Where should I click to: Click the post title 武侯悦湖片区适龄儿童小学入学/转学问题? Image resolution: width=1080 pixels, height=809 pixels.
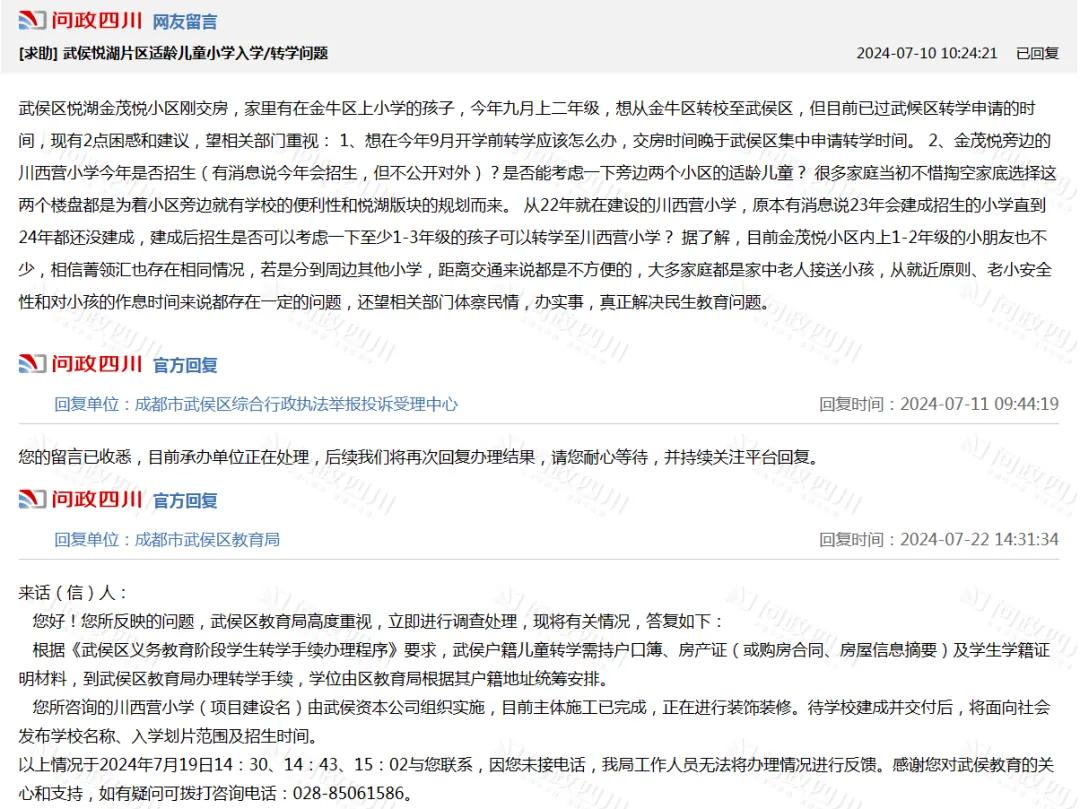(195, 53)
